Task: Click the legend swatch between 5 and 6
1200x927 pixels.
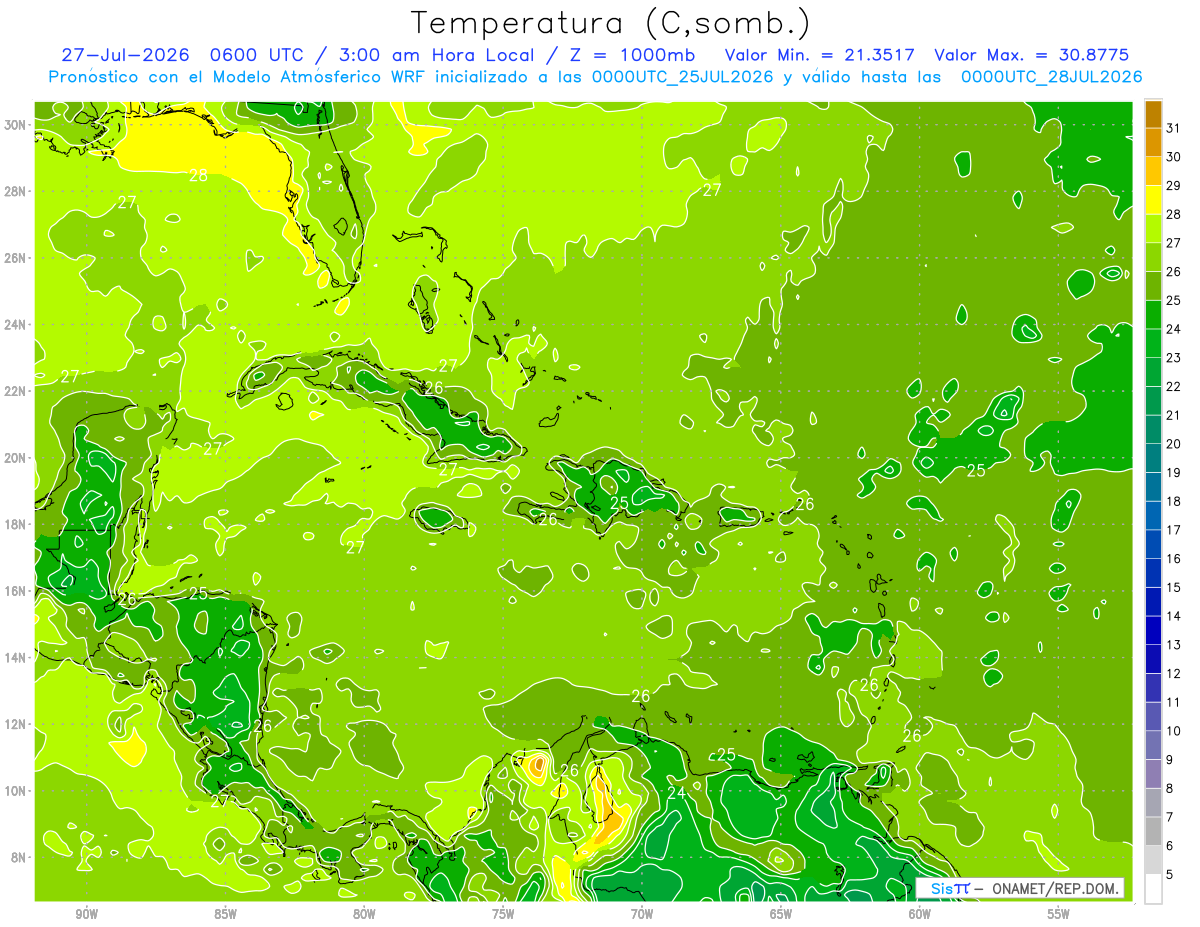Action: [x=1153, y=860]
